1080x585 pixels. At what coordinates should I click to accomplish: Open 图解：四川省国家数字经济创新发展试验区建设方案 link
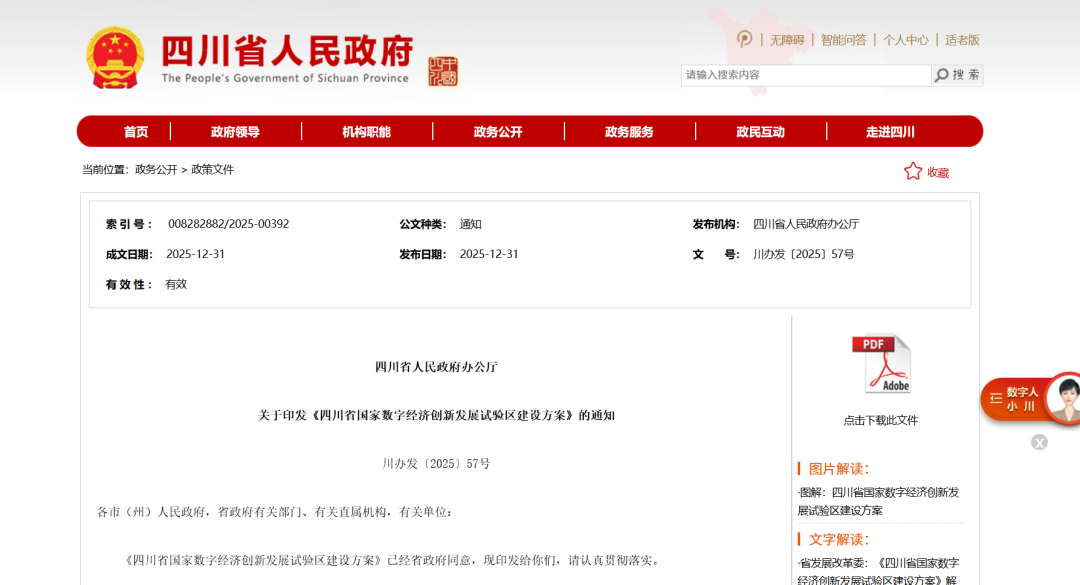[879, 502]
